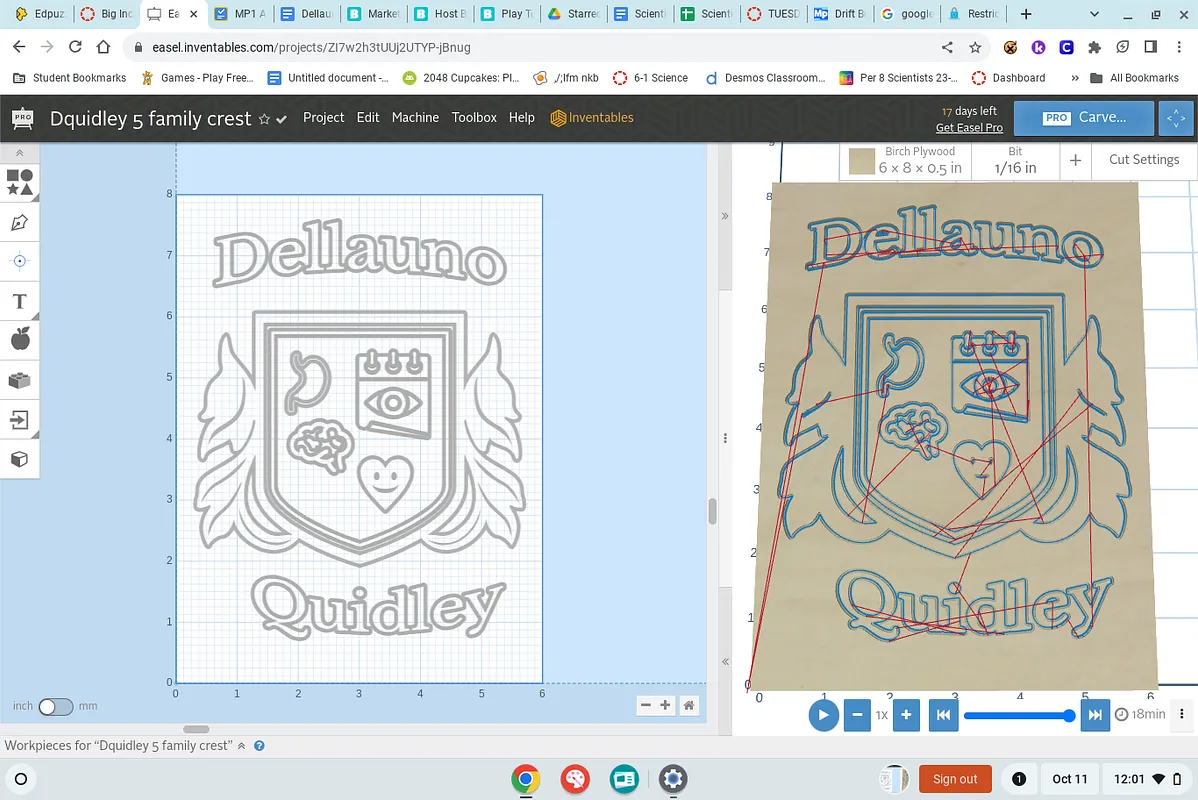Open the Machine menu
Image resolution: width=1198 pixels, height=800 pixels.
(x=415, y=117)
